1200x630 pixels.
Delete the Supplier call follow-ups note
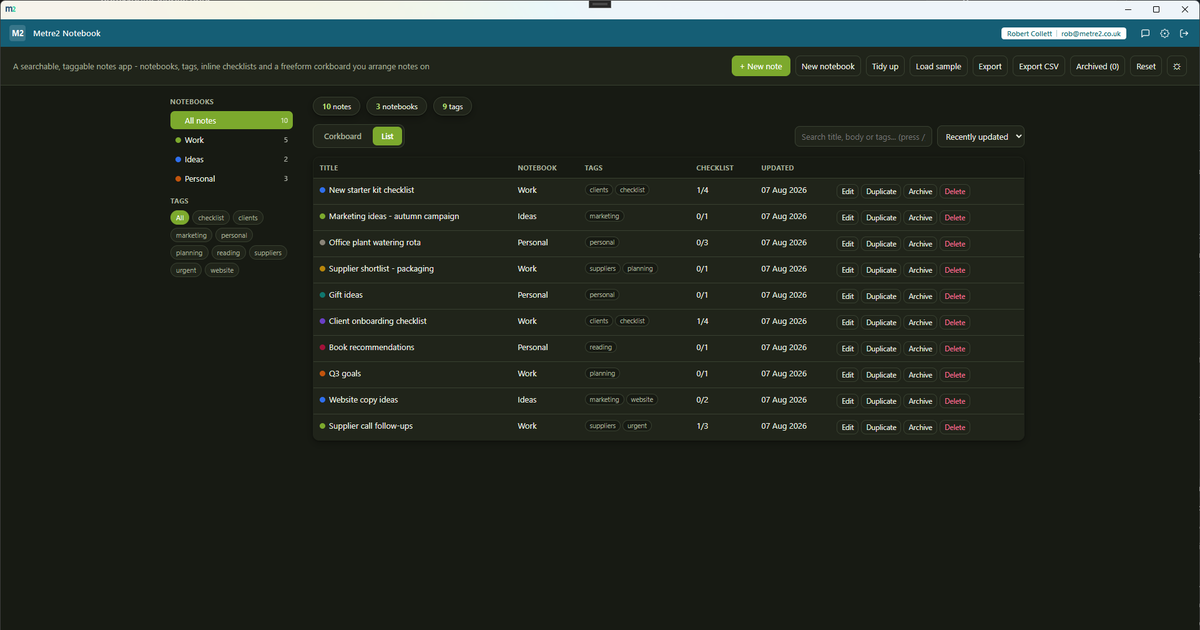pyautogui.click(x=955, y=427)
